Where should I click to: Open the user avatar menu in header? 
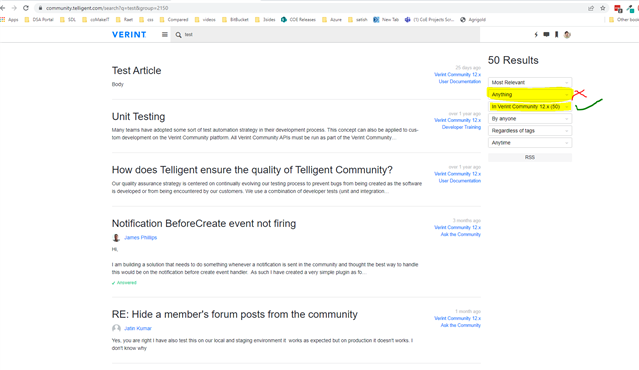click(x=567, y=35)
